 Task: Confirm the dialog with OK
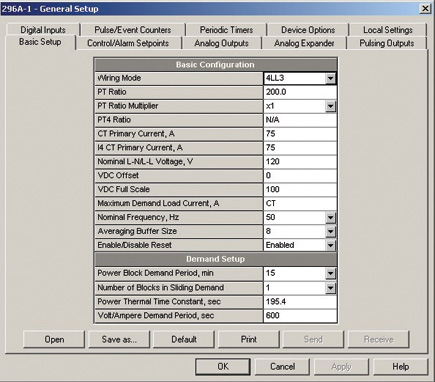coord(223,367)
